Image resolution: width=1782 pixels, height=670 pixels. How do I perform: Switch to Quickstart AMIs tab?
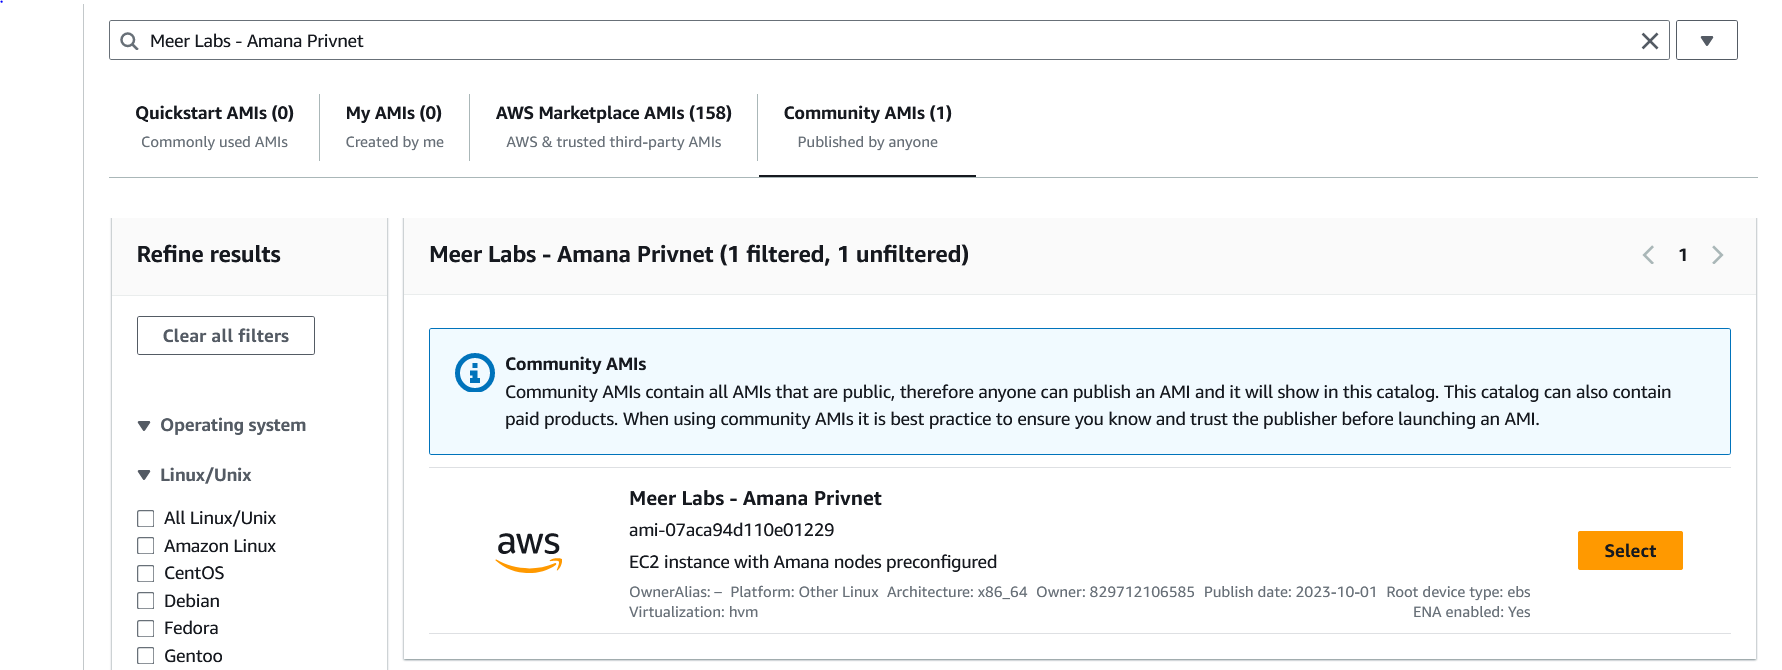coord(214,126)
